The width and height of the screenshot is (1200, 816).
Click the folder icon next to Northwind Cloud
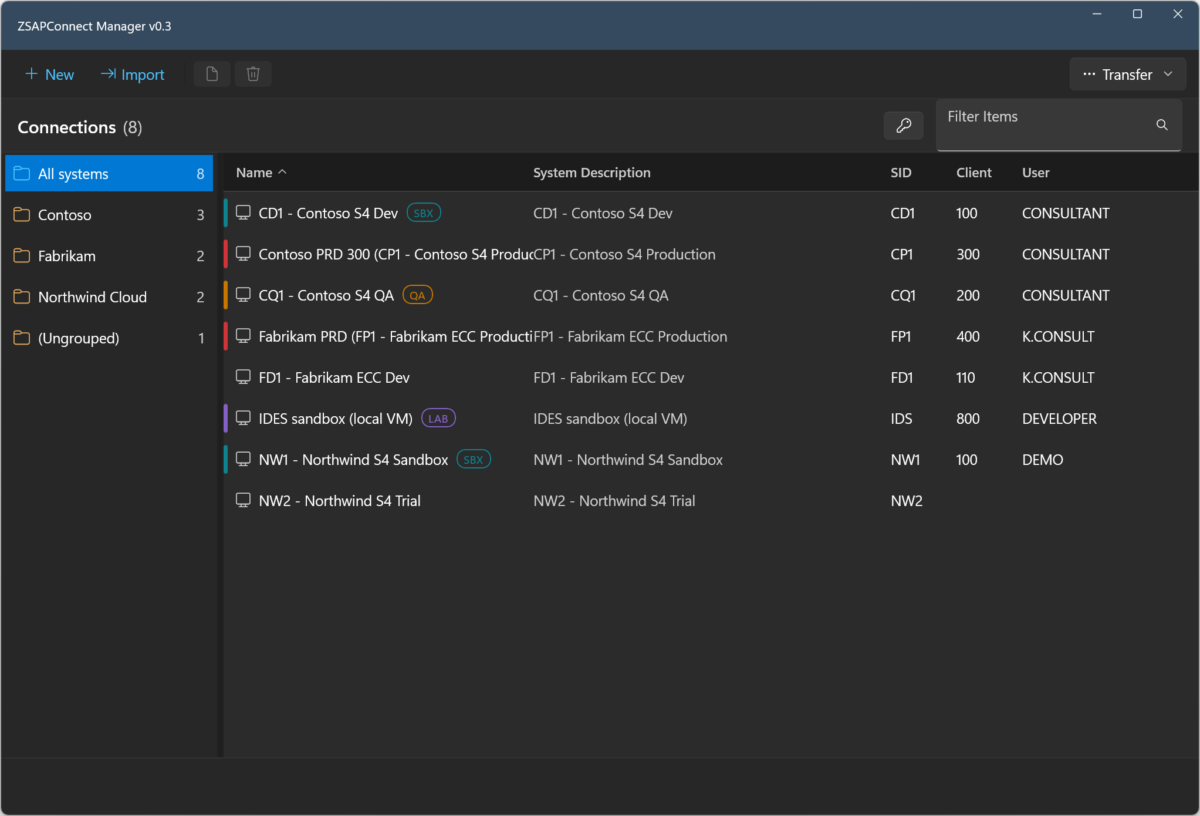(x=21, y=297)
